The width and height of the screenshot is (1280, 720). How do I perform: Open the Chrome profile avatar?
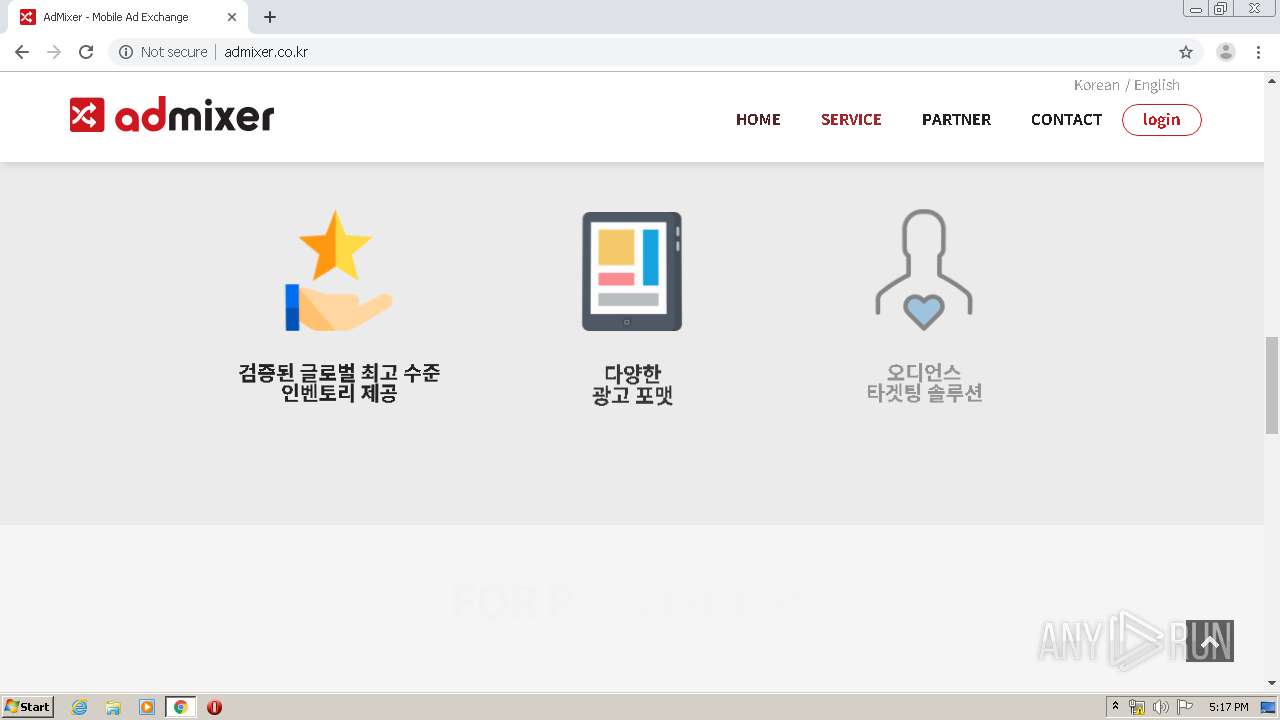click(1226, 52)
